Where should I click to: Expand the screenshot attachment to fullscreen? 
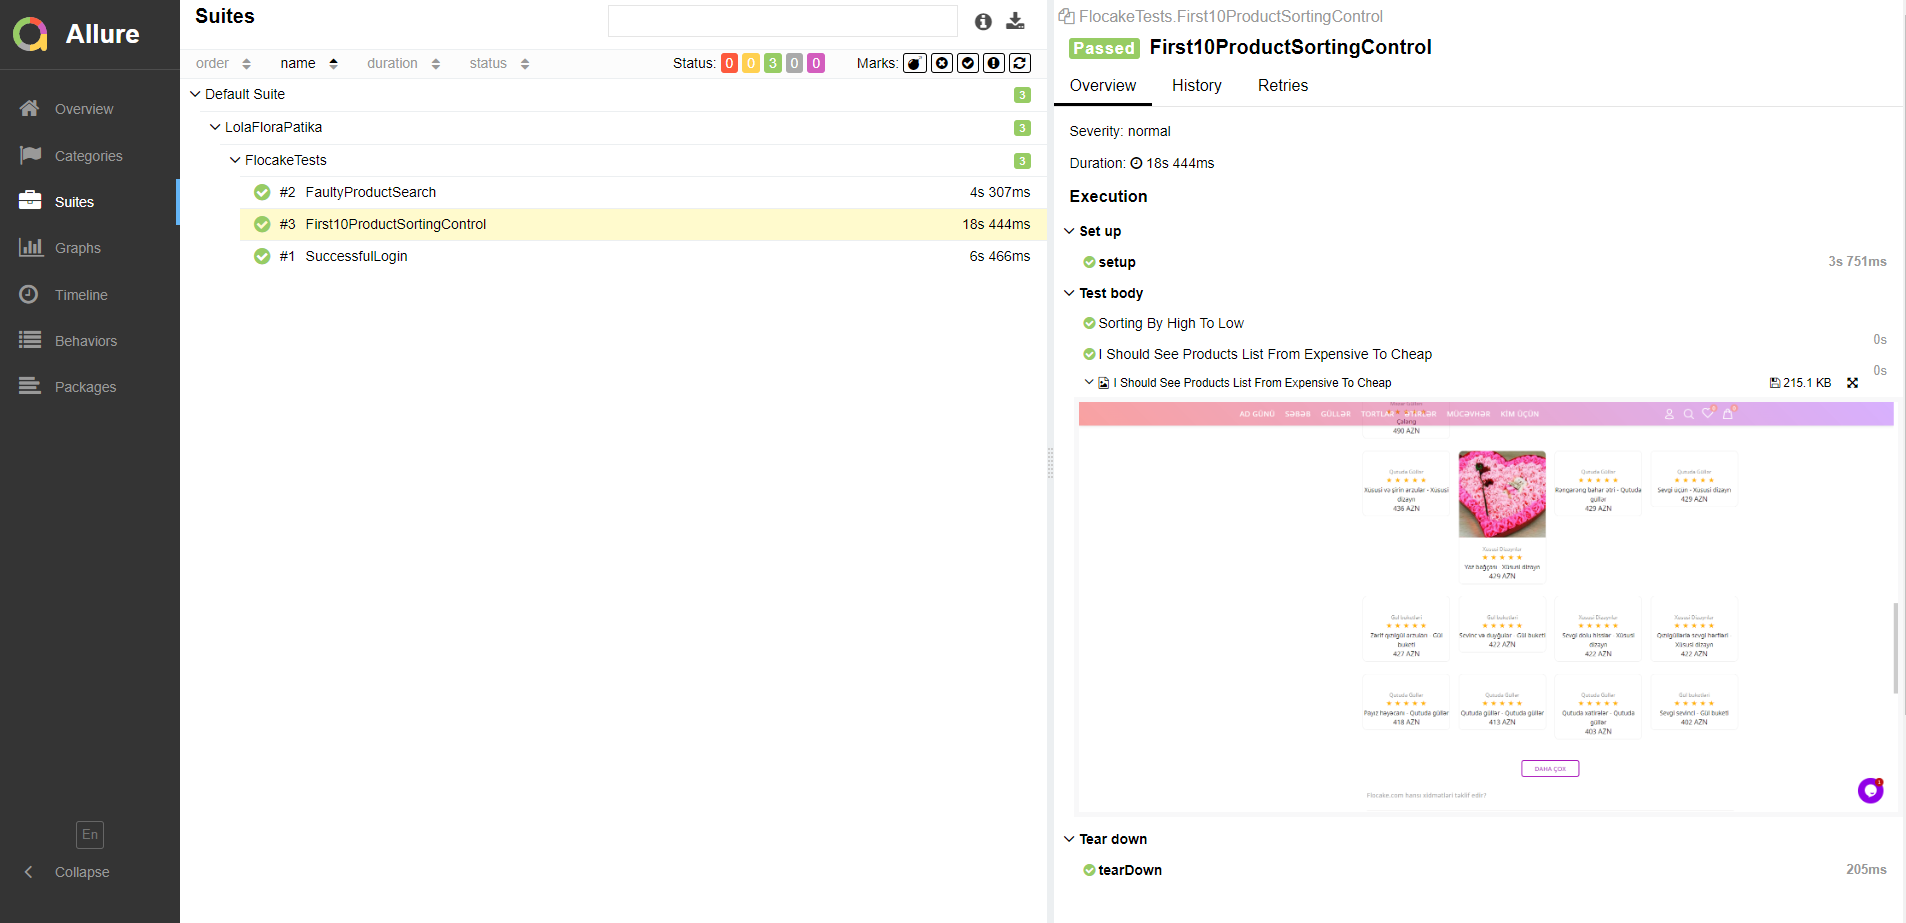click(x=1852, y=382)
